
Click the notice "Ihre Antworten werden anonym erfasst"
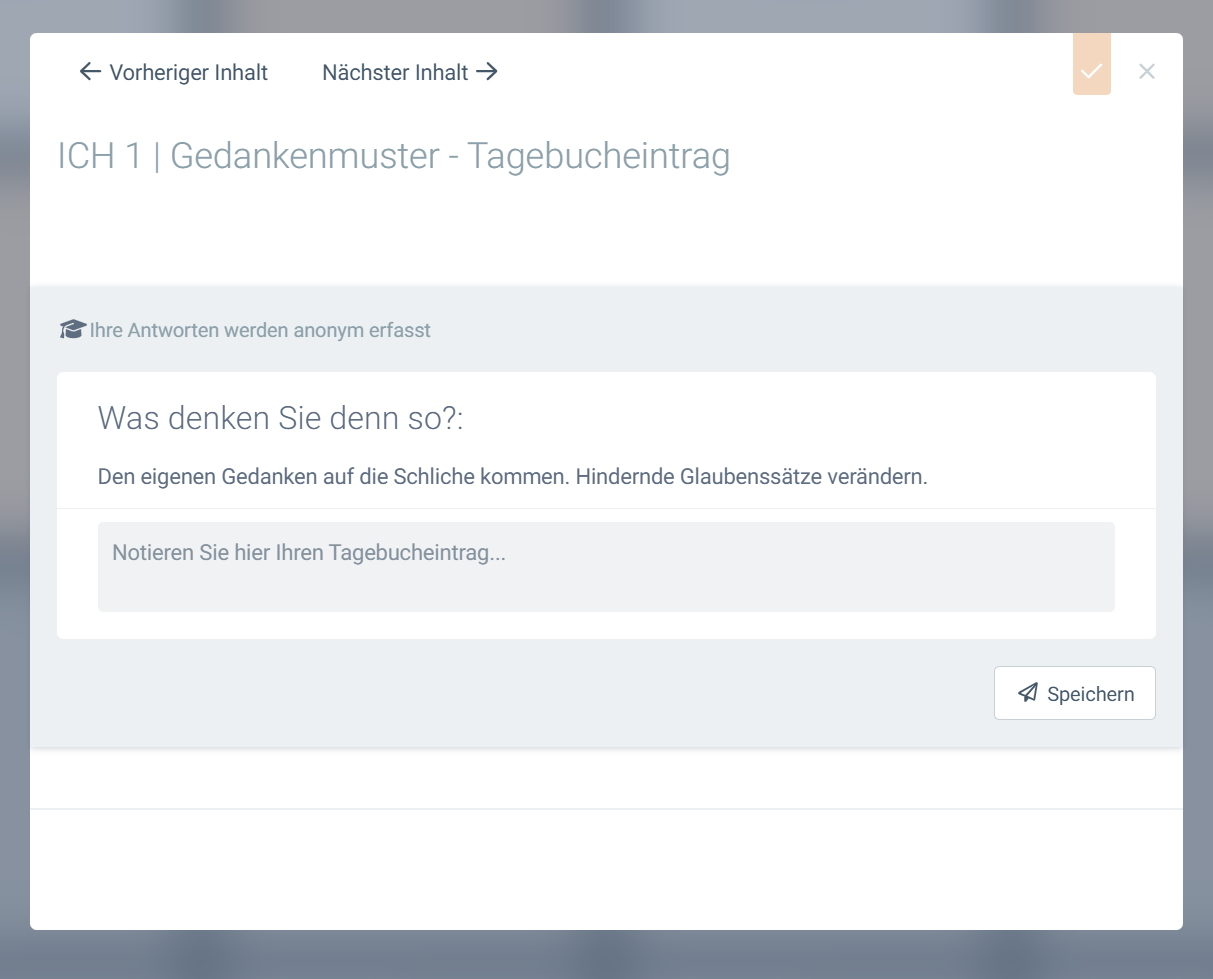coord(260,330)
